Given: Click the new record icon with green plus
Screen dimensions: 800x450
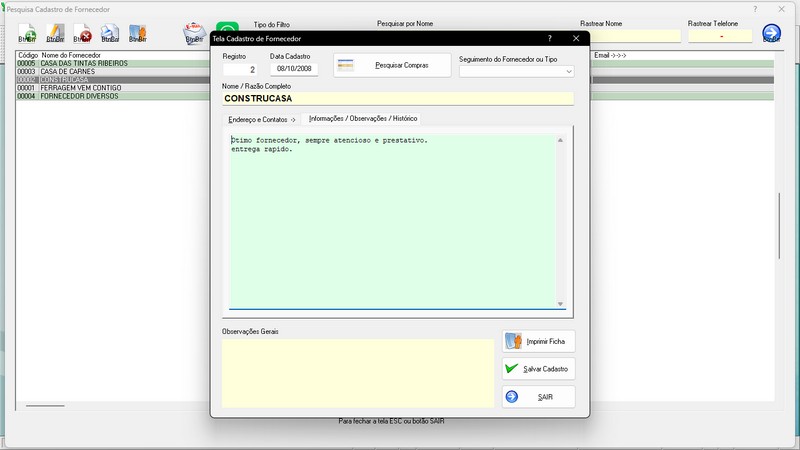Looking at the screenshot, I should click(27, 33).
